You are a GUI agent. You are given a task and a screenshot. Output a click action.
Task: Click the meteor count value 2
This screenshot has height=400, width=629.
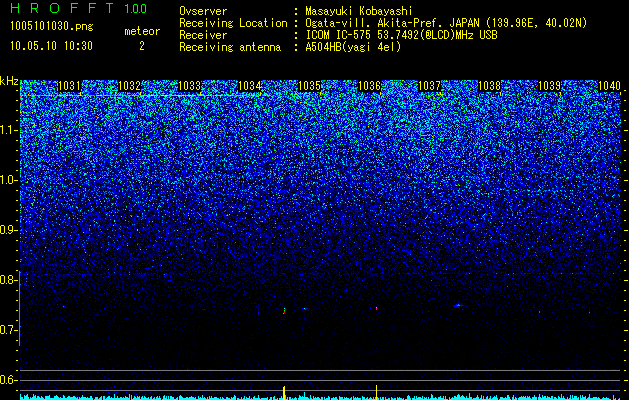142,46
